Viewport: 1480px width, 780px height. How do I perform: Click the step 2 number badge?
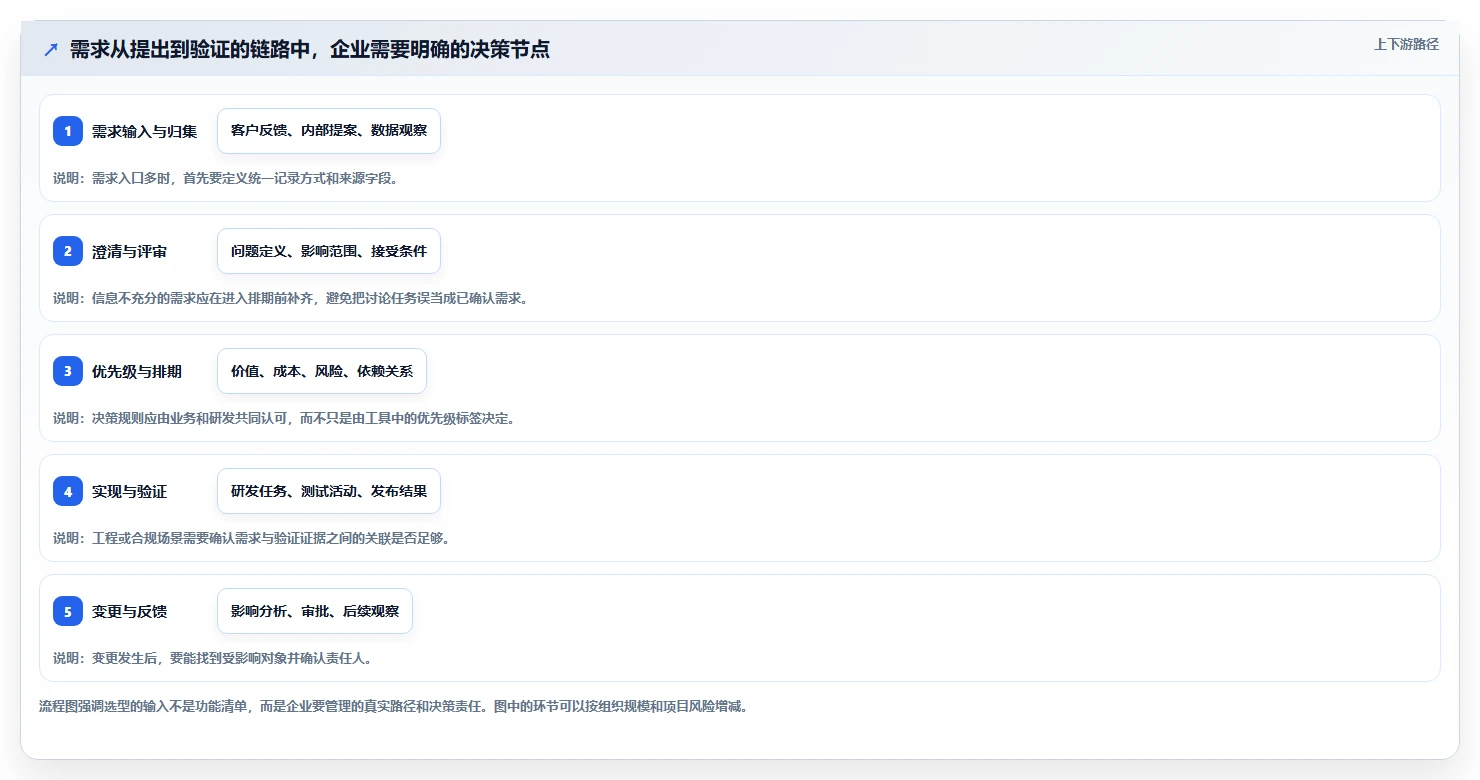pyautogui.click(x=68, y=251)
